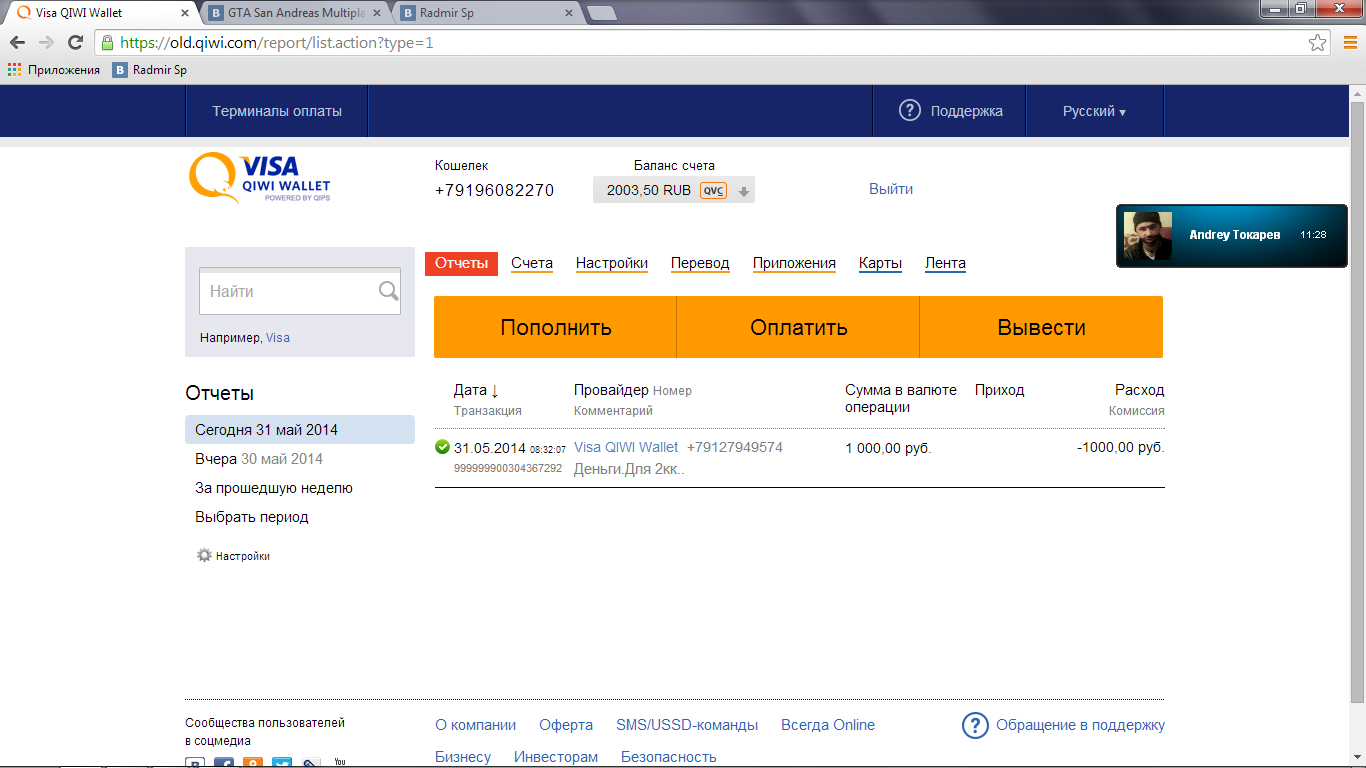The image size is (1366, 768).
Task: Open the Карты tab
Action: [880, 263]
